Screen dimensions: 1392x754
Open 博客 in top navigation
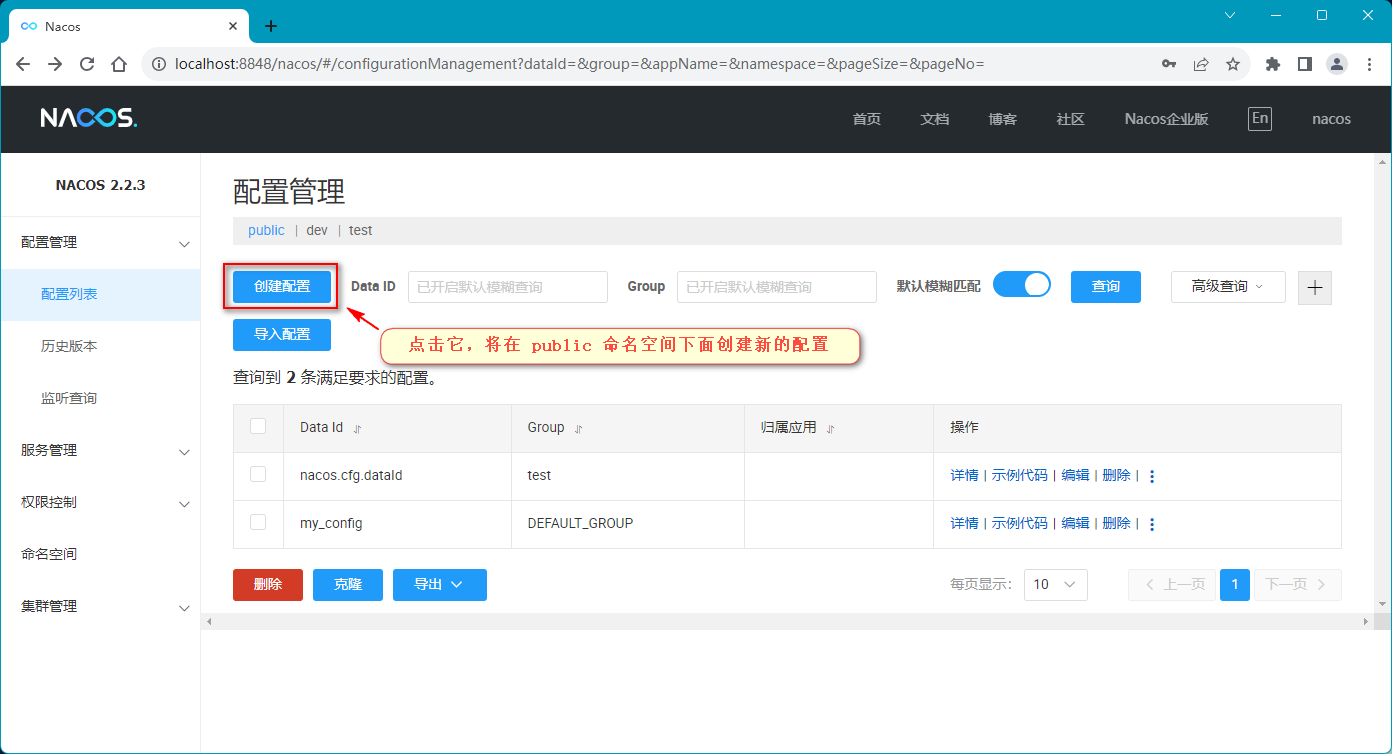pos(1003,118)
